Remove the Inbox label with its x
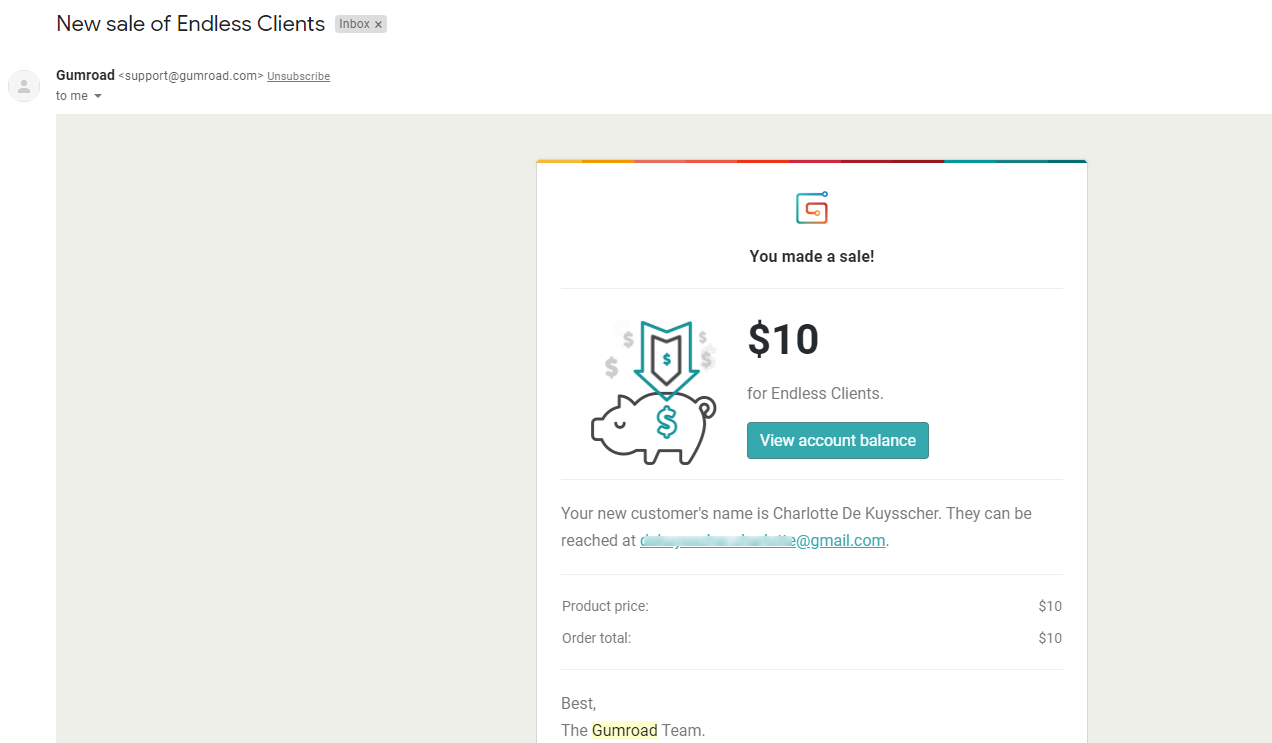This screenshot has height=743, width=1272. (379, 24)
